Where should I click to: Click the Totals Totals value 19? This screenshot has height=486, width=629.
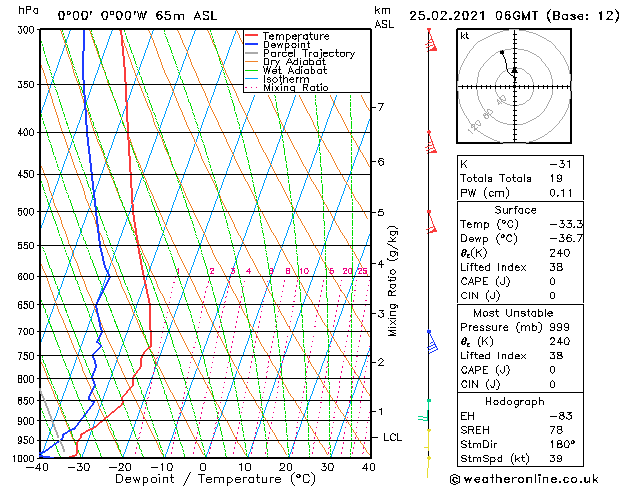[556, 178]
